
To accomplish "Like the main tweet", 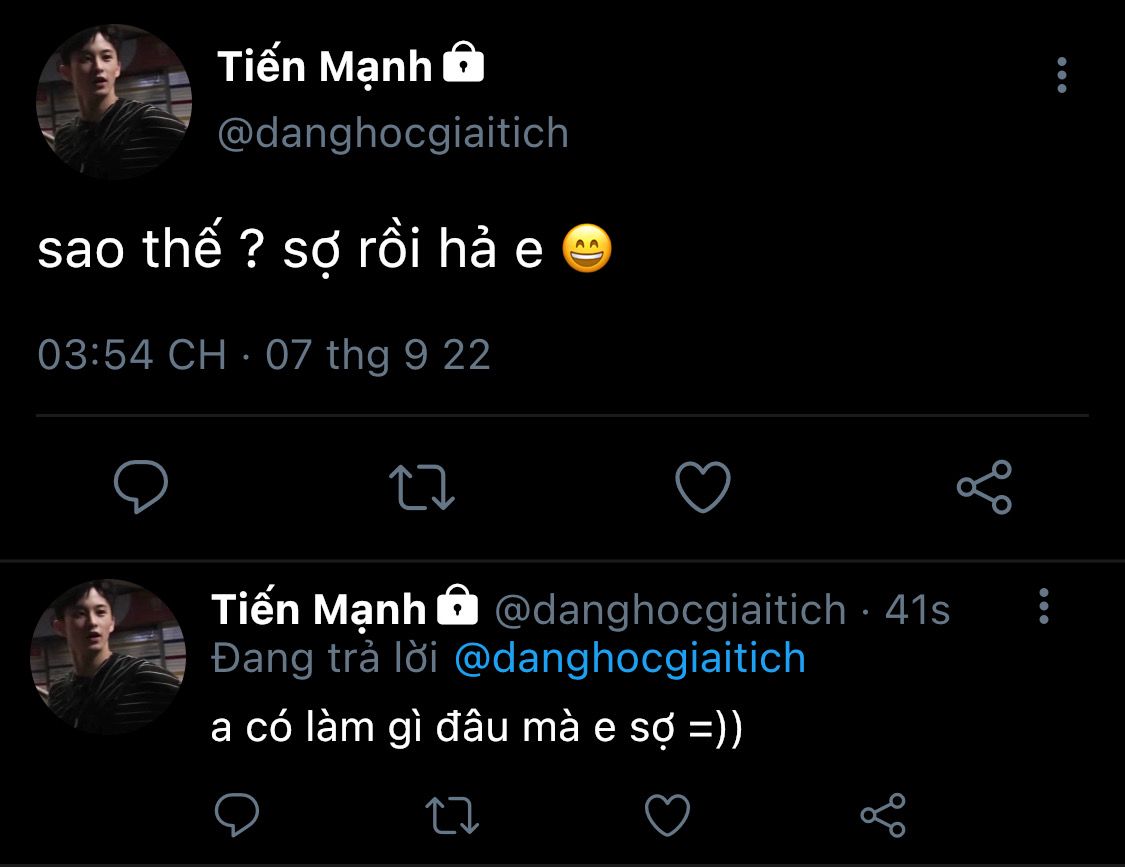I will point(703,487).
